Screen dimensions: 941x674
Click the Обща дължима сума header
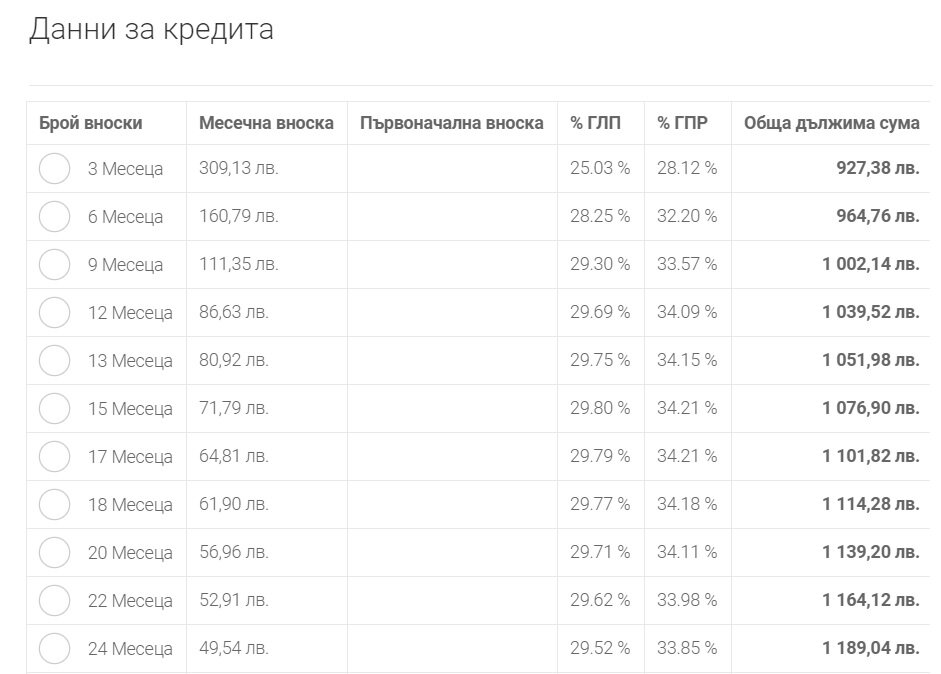(832, 123)
